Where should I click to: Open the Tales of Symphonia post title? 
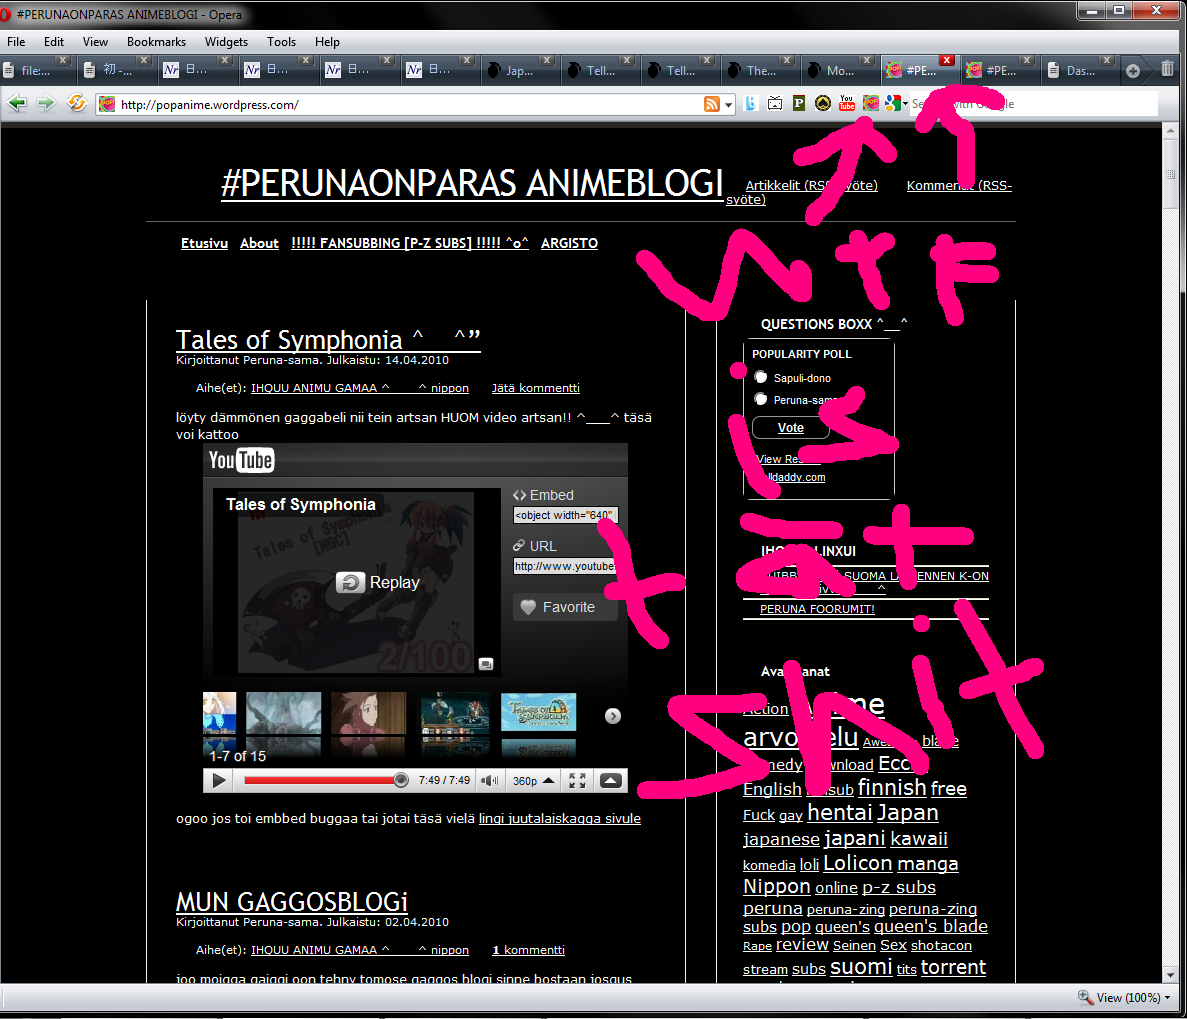(x=289, y=340)
